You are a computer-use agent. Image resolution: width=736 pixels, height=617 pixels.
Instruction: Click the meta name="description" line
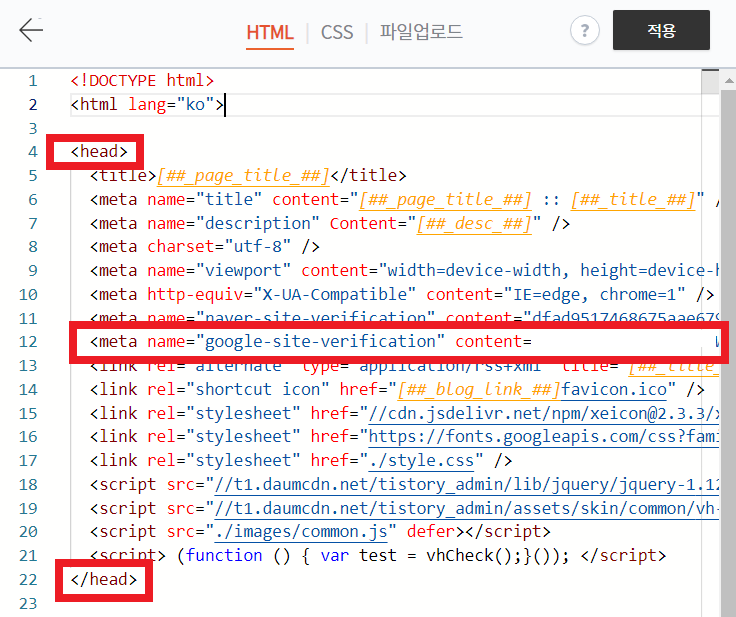tap(330, 224)
